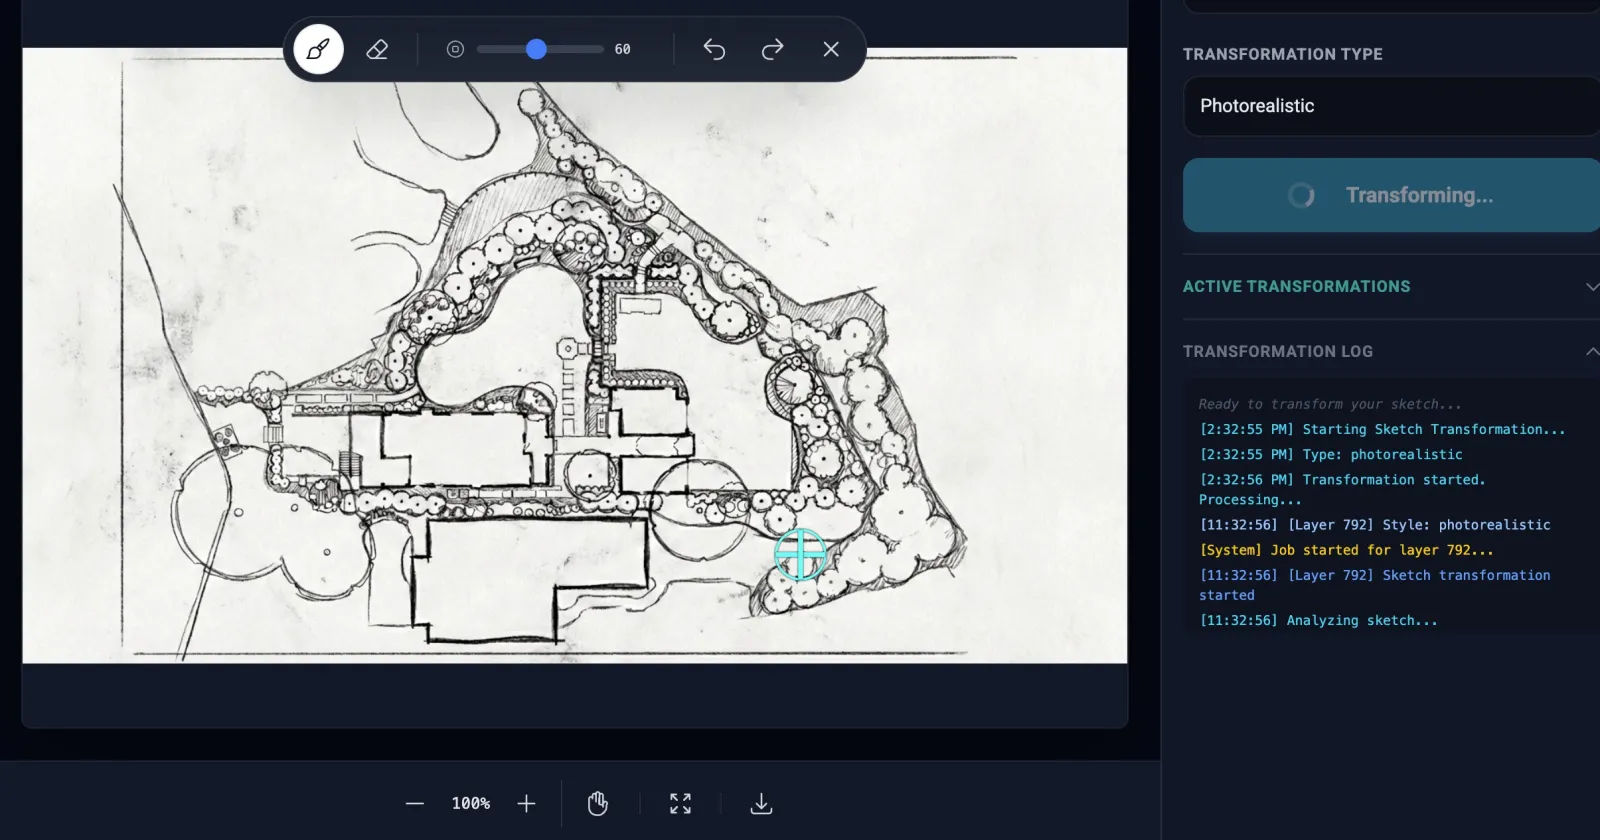
Task: Zoom out with the minus icon
Action: tap(415, 803)
